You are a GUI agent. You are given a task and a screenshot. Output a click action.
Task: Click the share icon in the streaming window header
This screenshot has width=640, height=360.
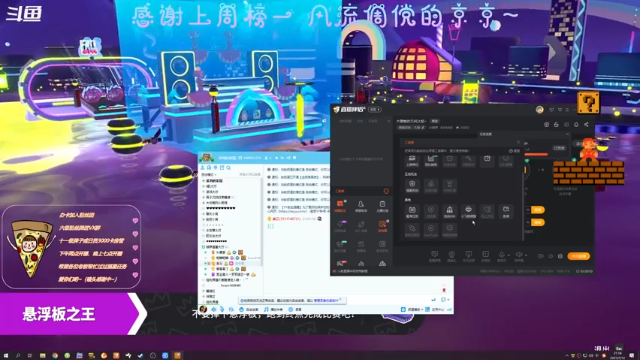[586, 124]
